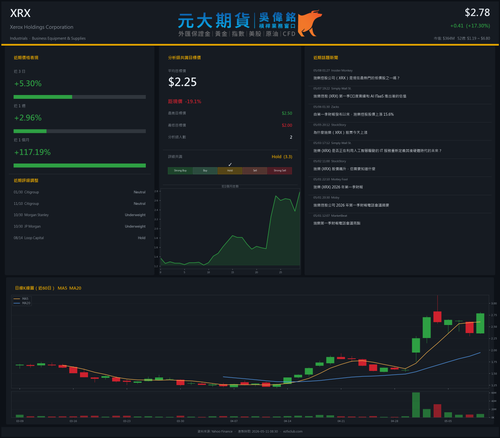
Task: Click the +117.19% full progress bar
Action: pos(79,165)
